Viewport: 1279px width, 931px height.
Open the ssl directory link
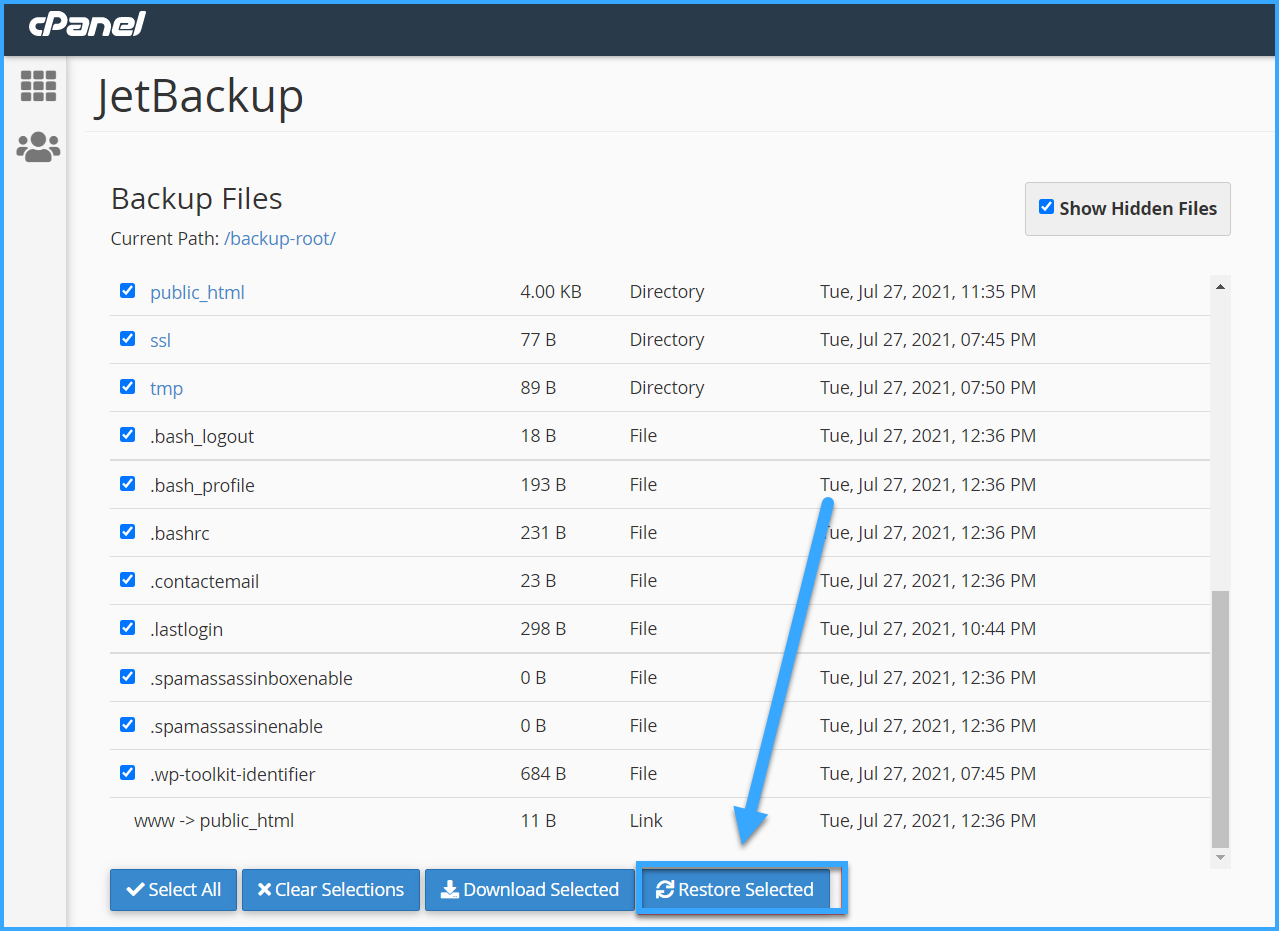(160, 340)
